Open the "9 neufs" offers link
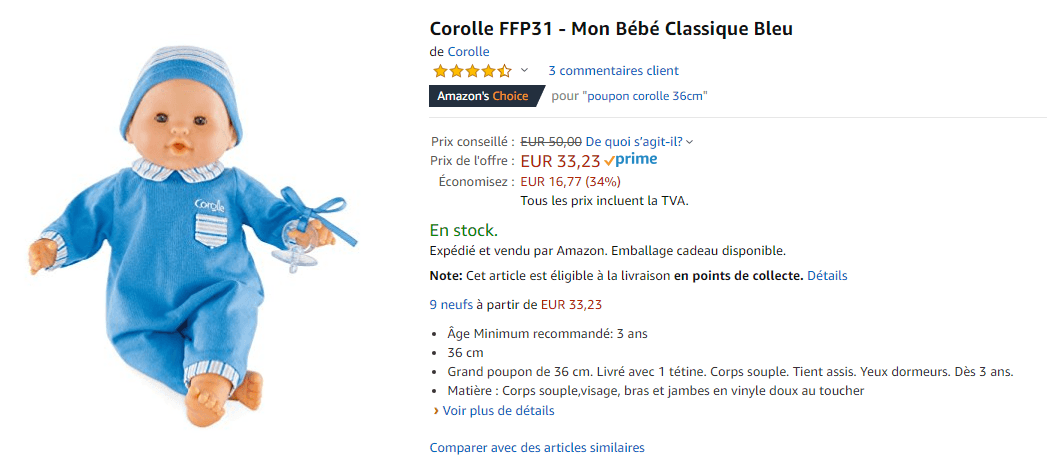 pyautogui.click(x=451, y=305)
